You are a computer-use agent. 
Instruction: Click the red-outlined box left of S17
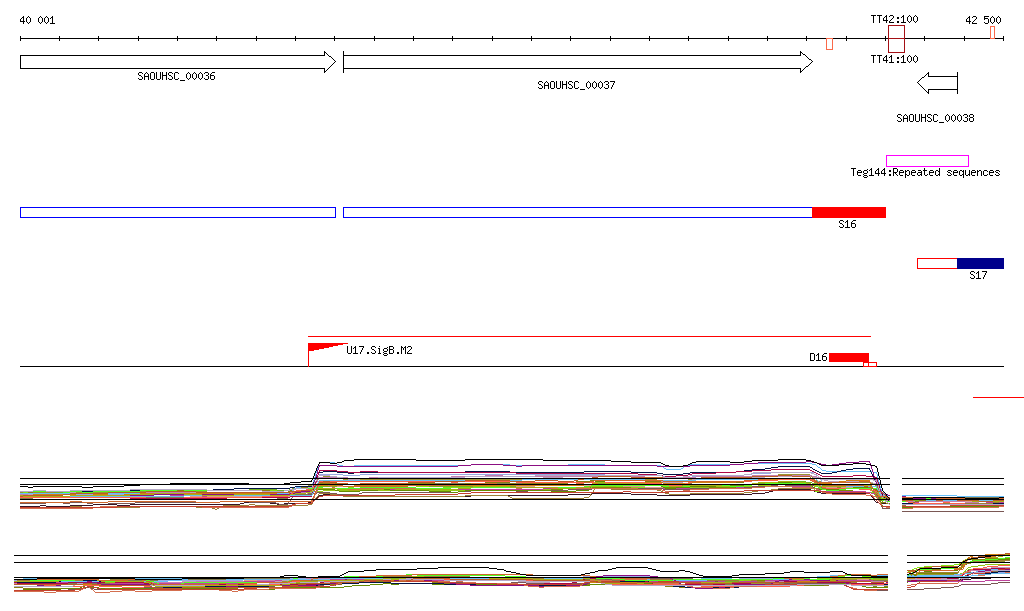pyautogui.click(x=937, y=263)
